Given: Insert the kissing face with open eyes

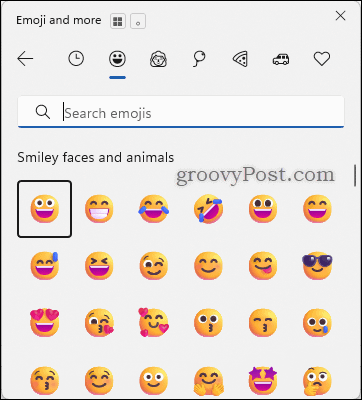Looking at the screenshot, I should [x=208, y=322].
